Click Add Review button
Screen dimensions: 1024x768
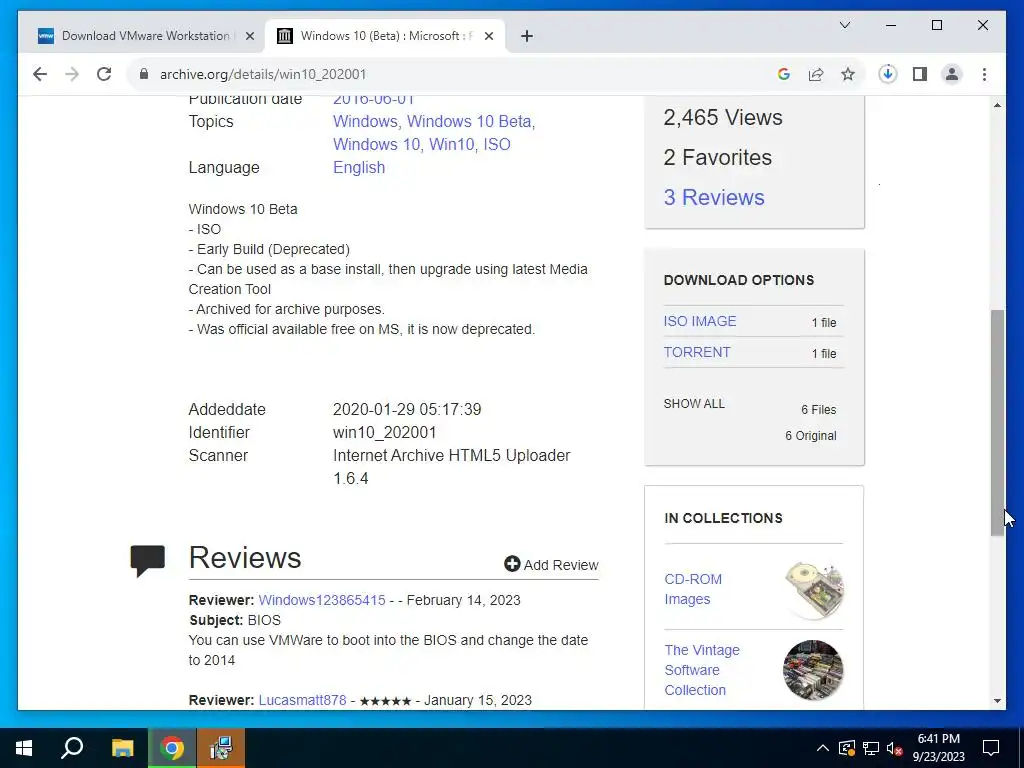pos(551,565)
